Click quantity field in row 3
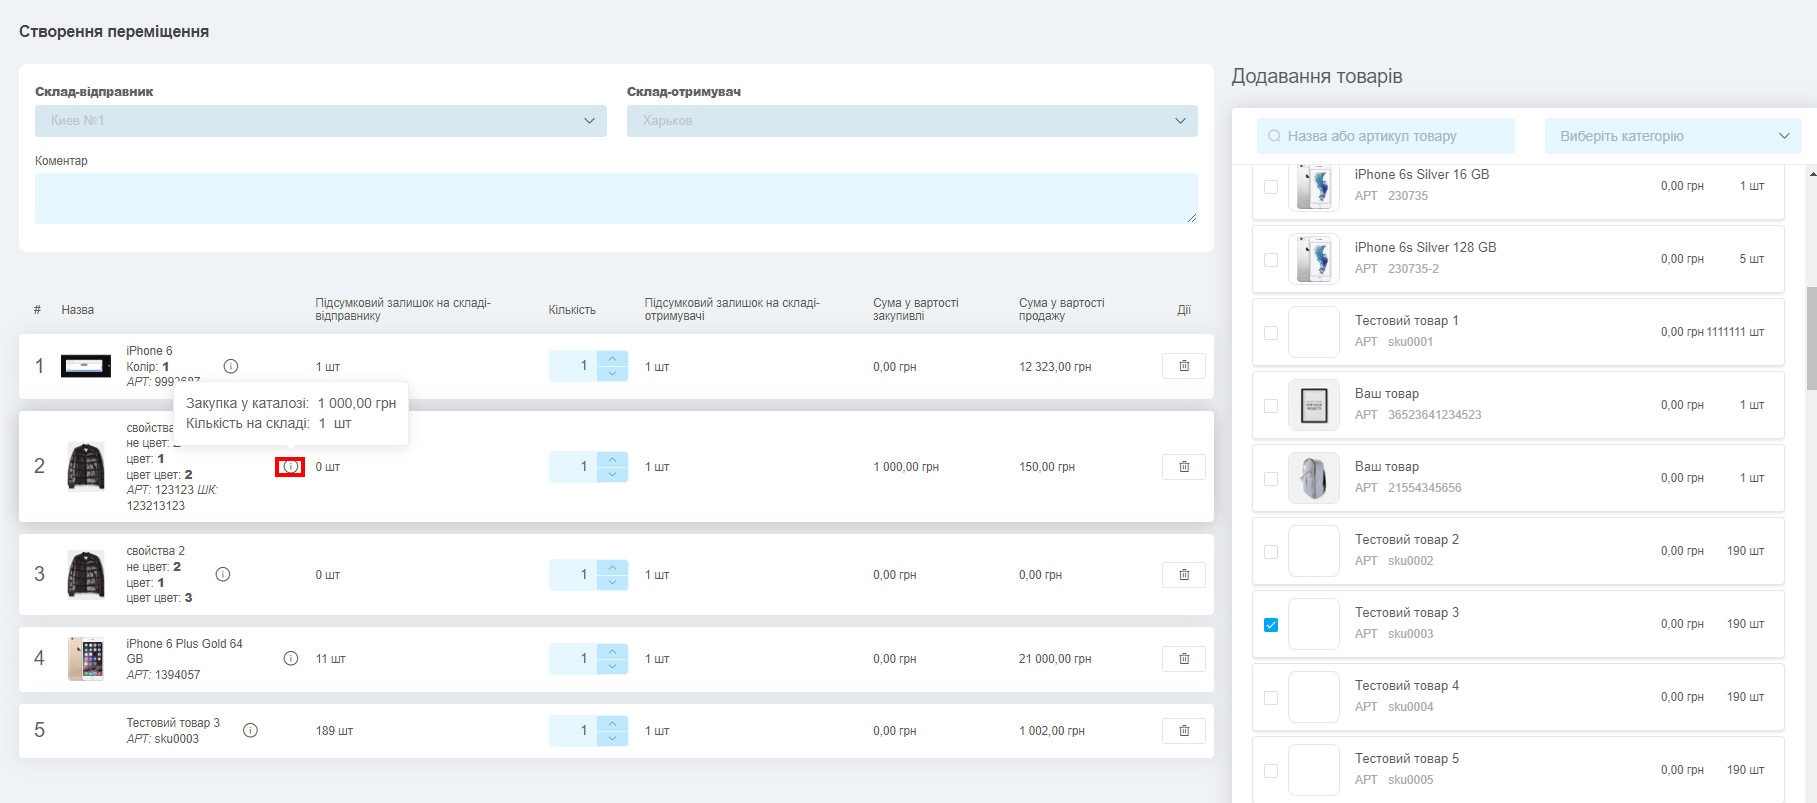 click(573, 575)
